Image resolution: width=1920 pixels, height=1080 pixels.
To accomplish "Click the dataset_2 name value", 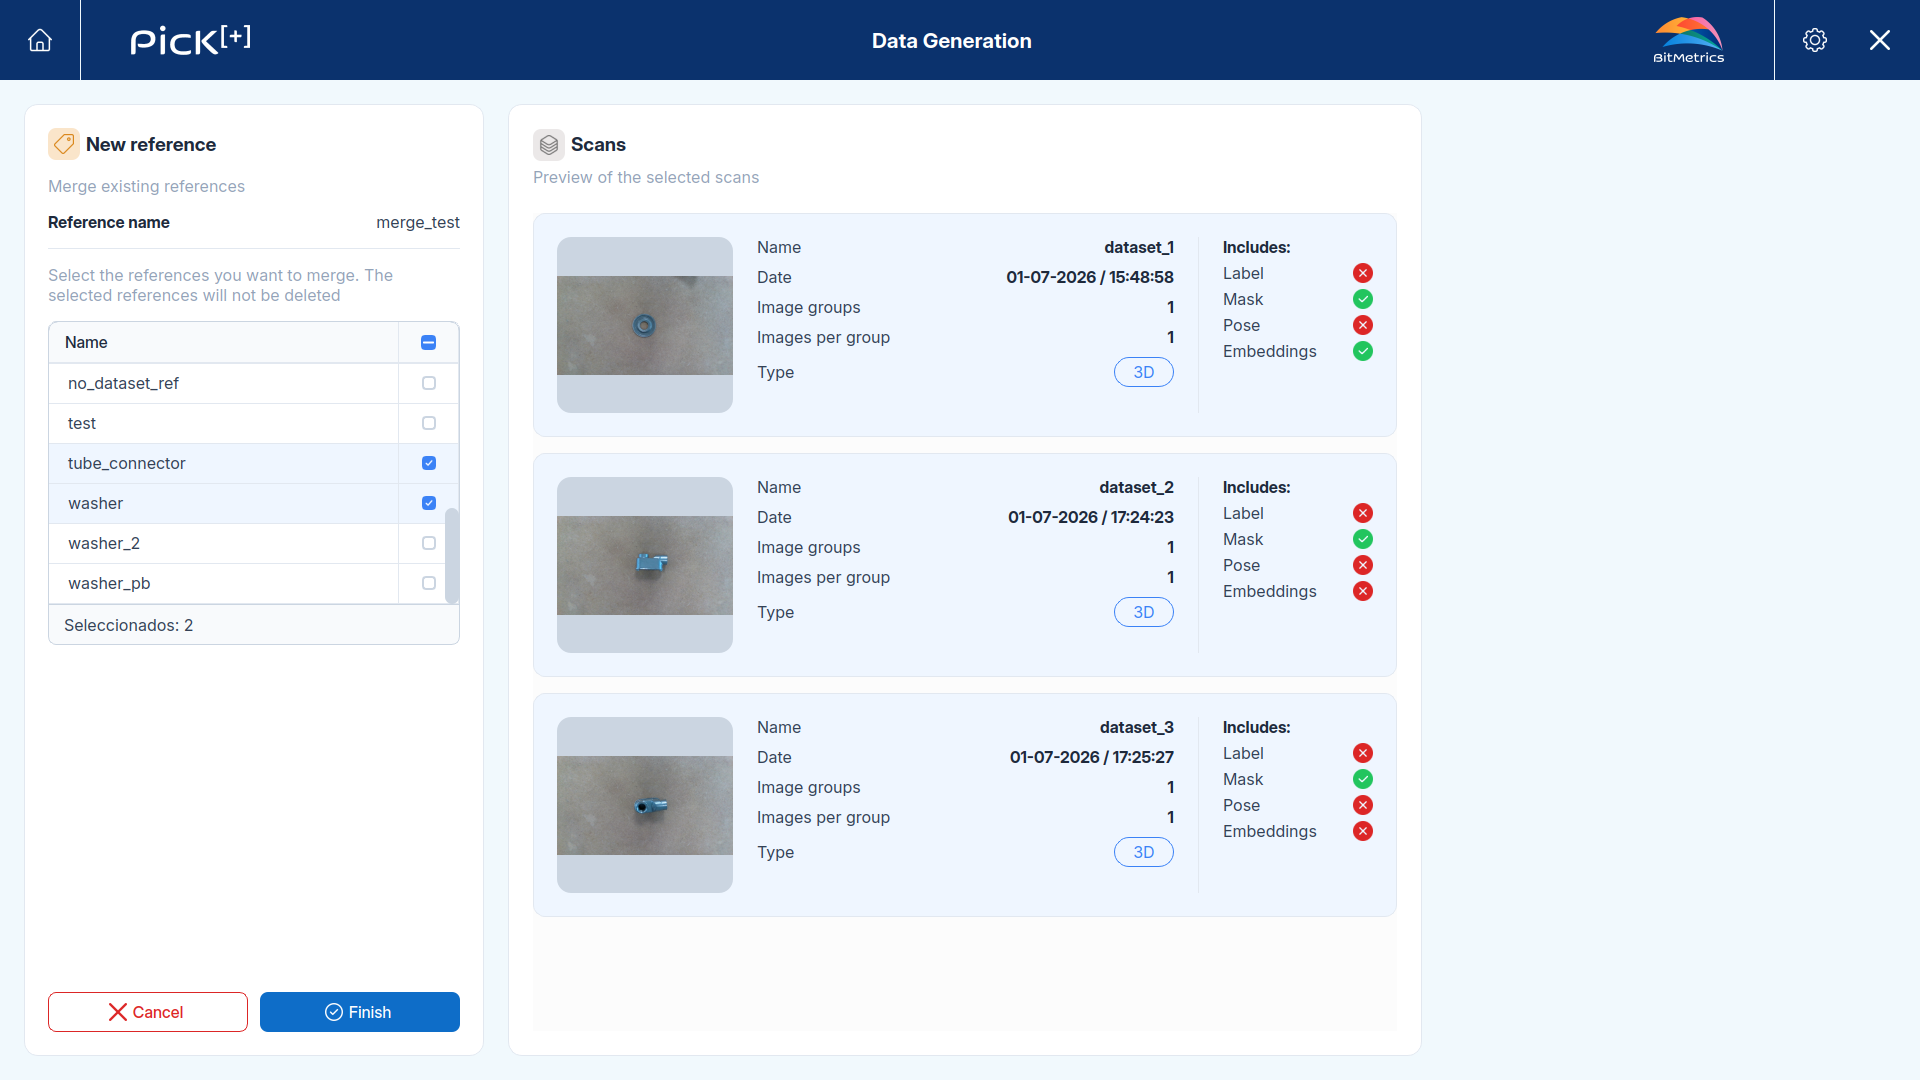I will [x=1136, y=487].
